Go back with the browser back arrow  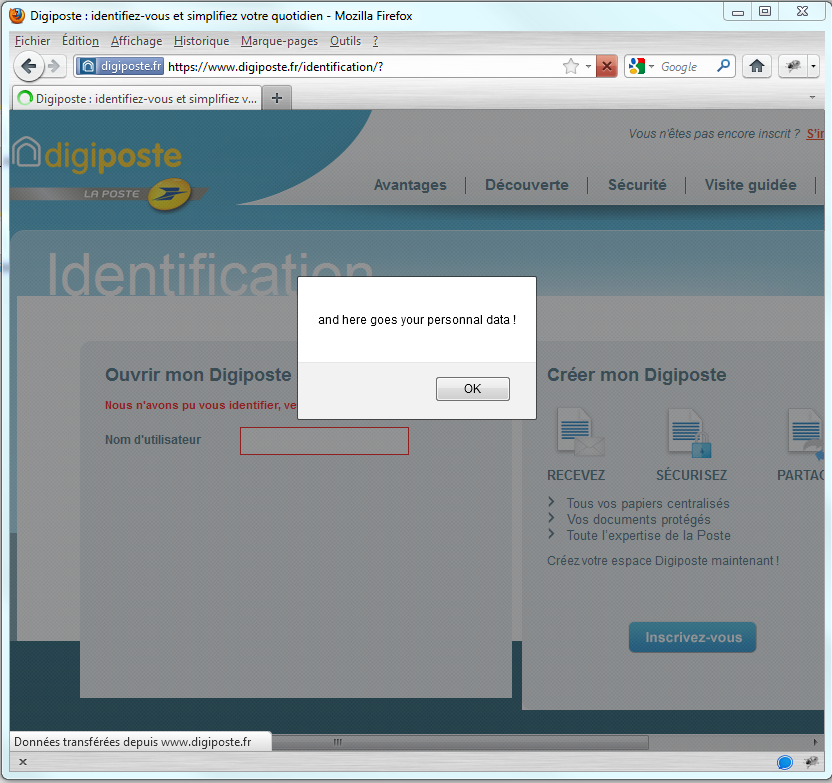pos(28,66)
